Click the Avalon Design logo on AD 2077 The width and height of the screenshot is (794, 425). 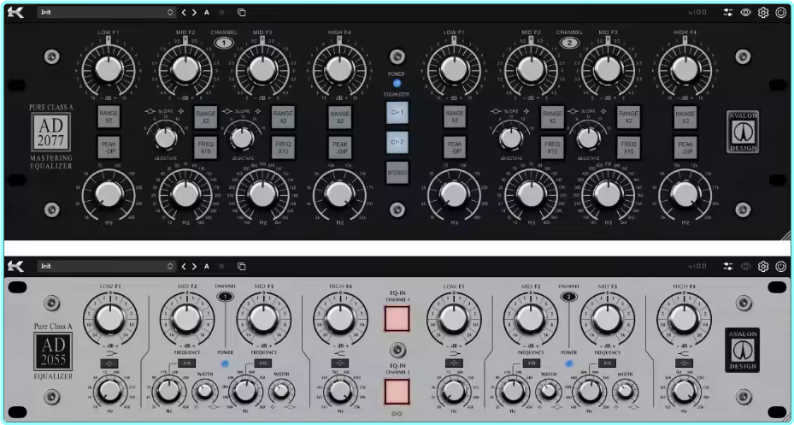point(742,132)
